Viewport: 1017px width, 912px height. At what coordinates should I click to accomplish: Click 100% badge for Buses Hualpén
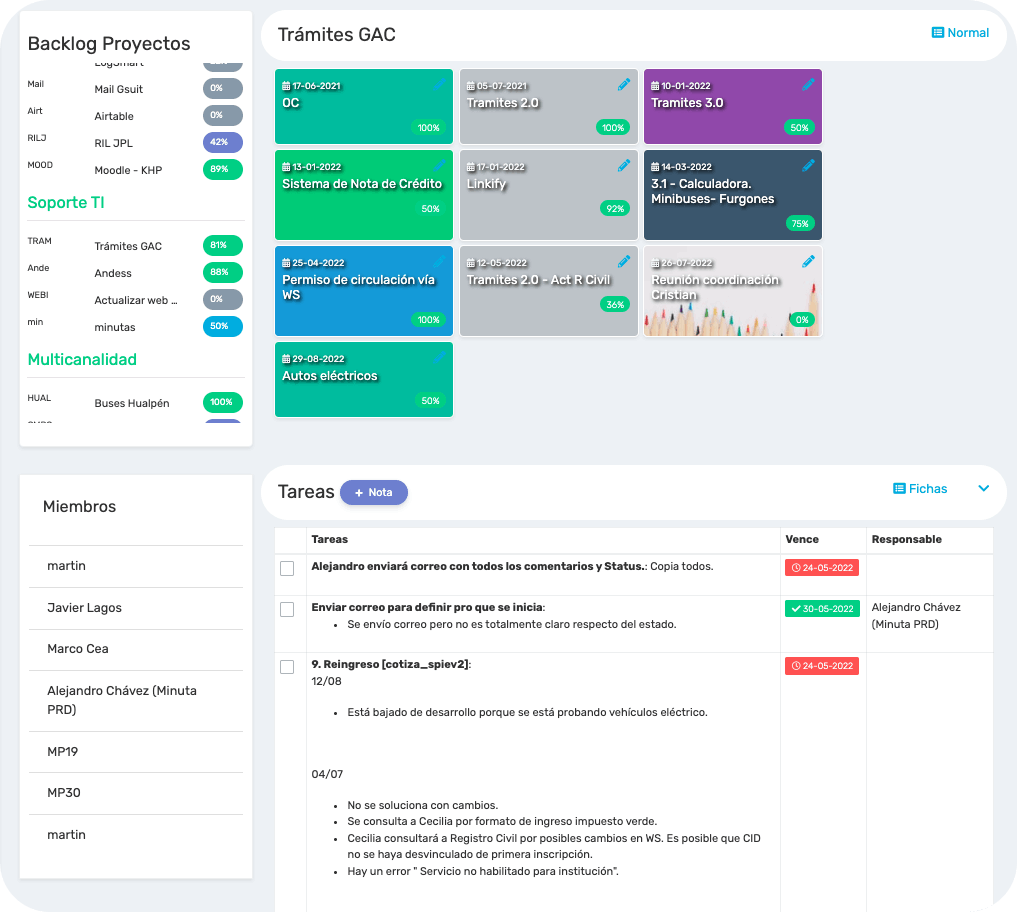click(x=222, y=402)
